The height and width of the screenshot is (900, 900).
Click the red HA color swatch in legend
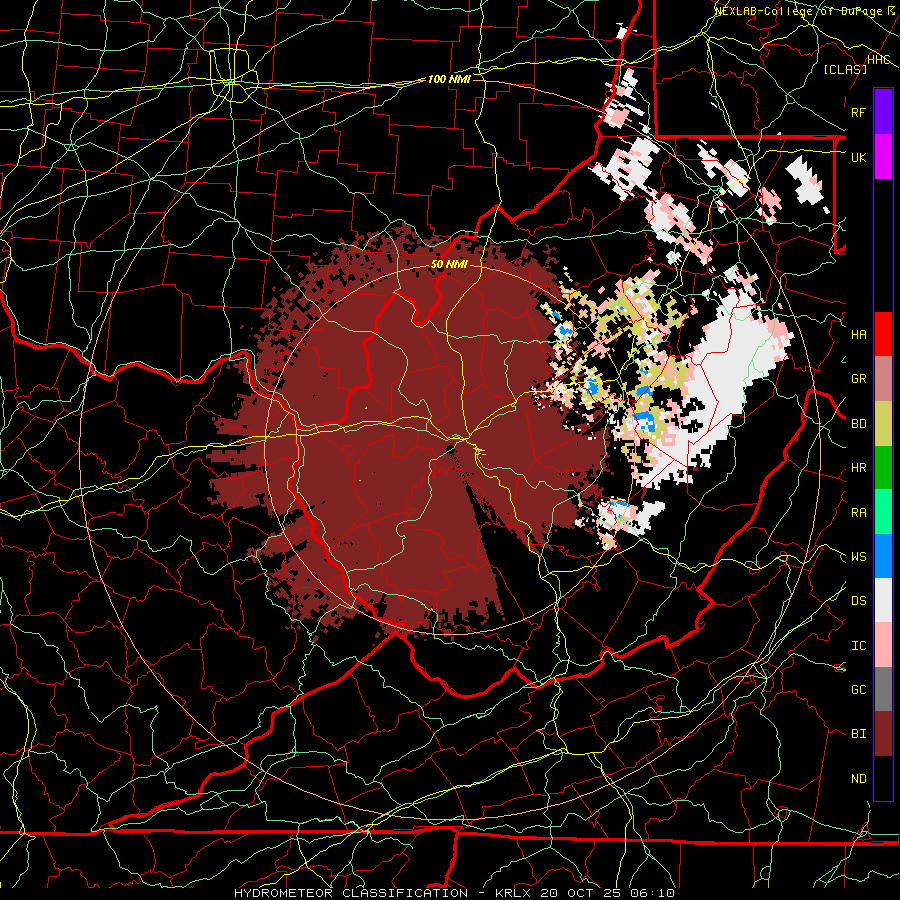pyautogui.click(x=883, y=334)
